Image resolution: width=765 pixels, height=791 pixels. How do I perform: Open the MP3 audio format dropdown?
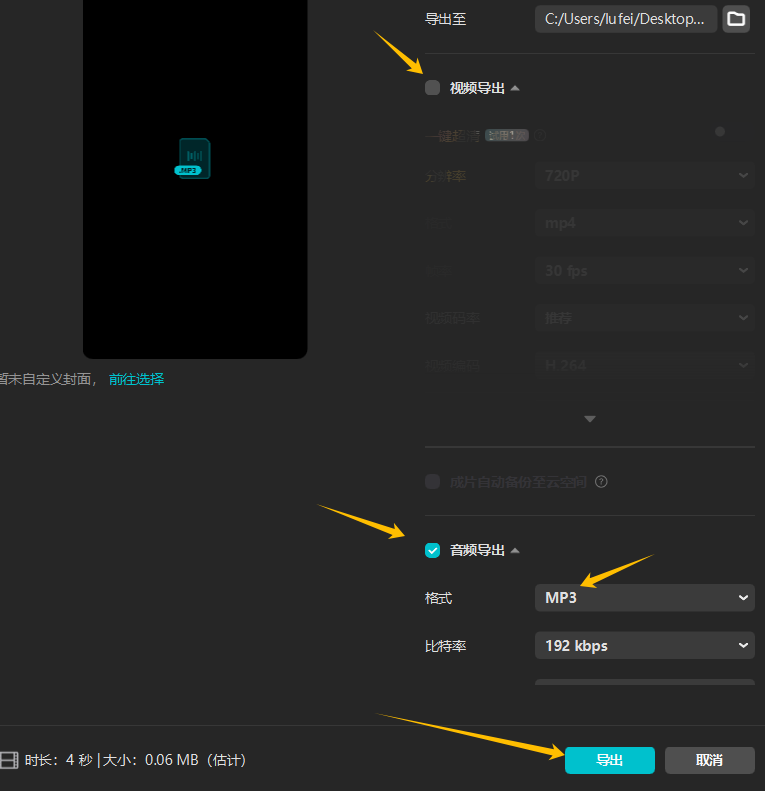tap(644, 598)
